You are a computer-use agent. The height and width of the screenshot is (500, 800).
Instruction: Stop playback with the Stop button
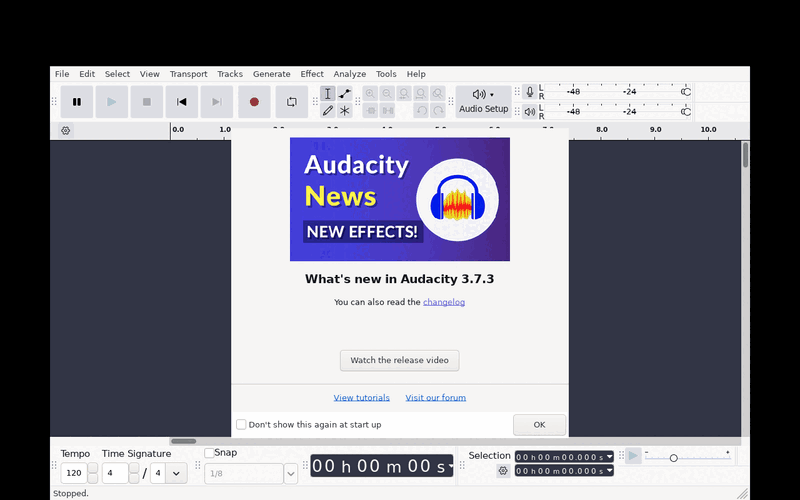click(146, 102)
